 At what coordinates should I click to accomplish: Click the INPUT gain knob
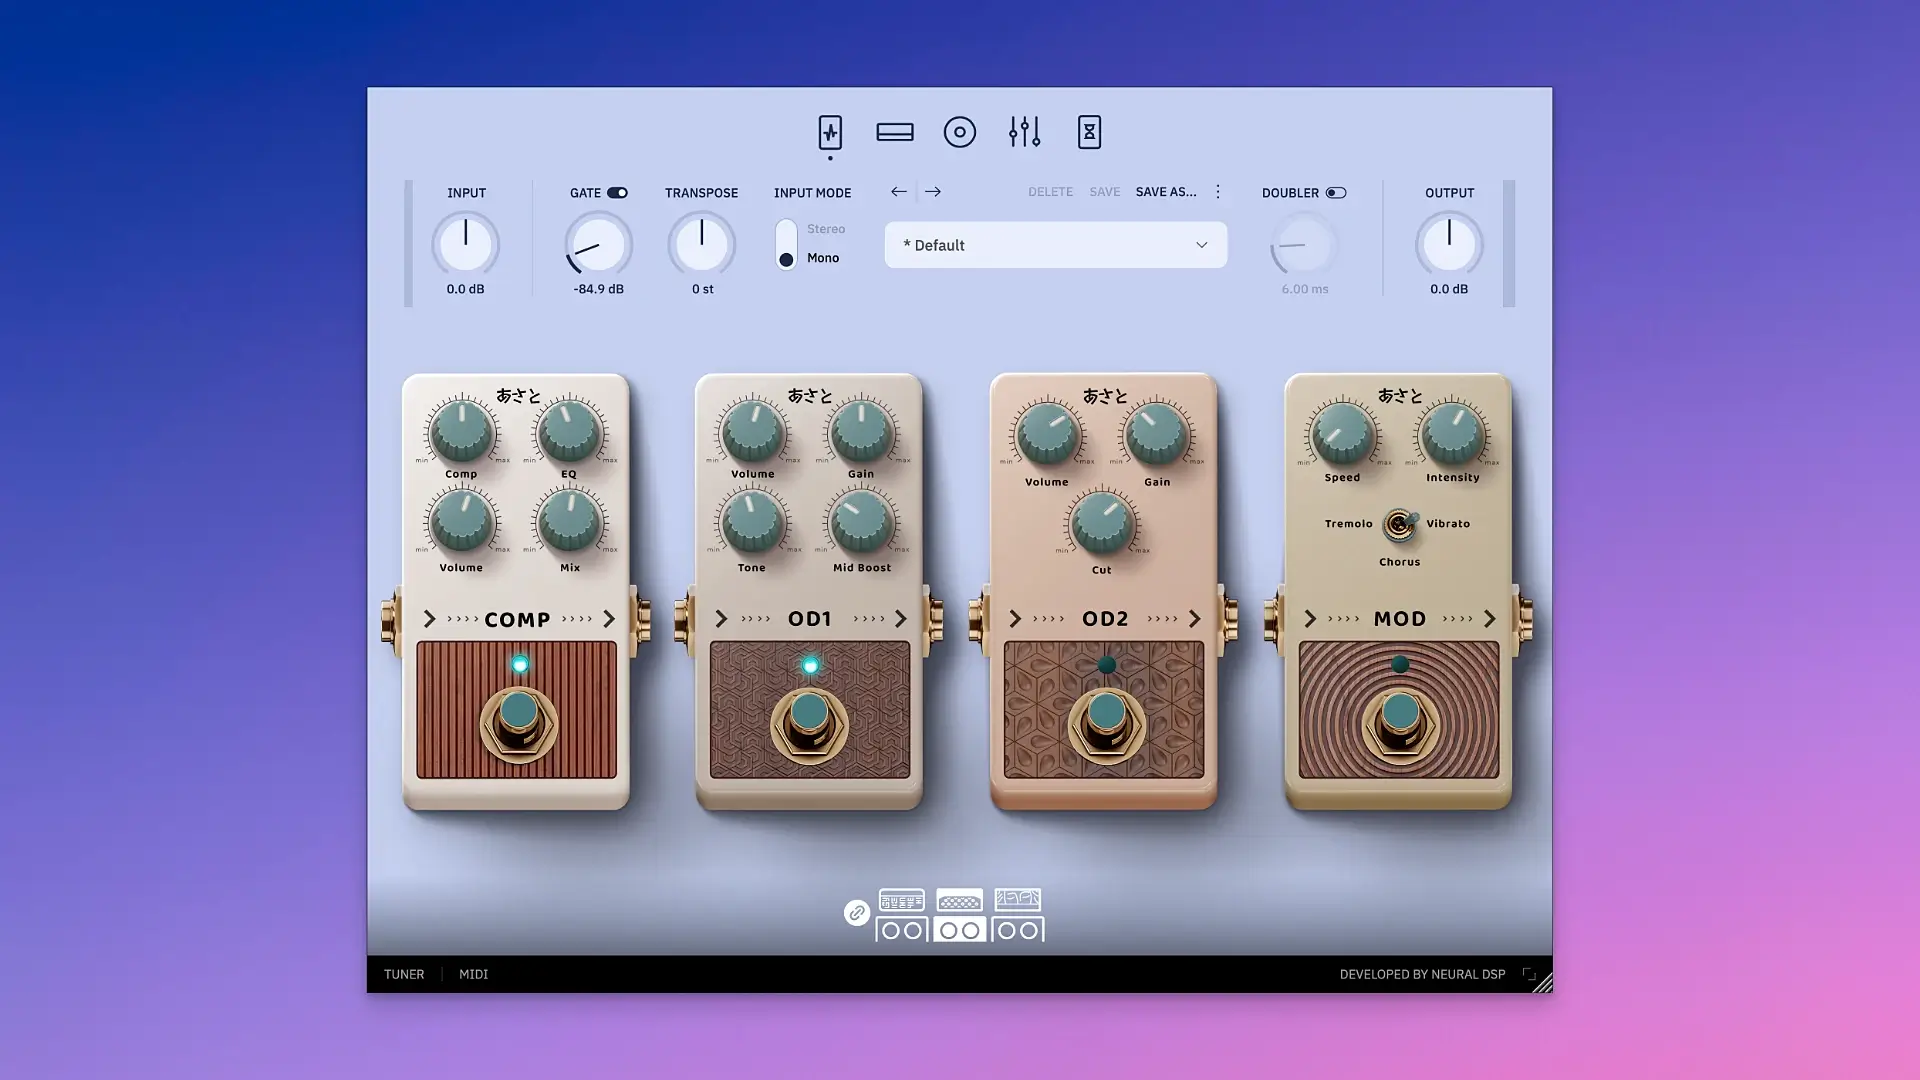click(x=466, y=244)
